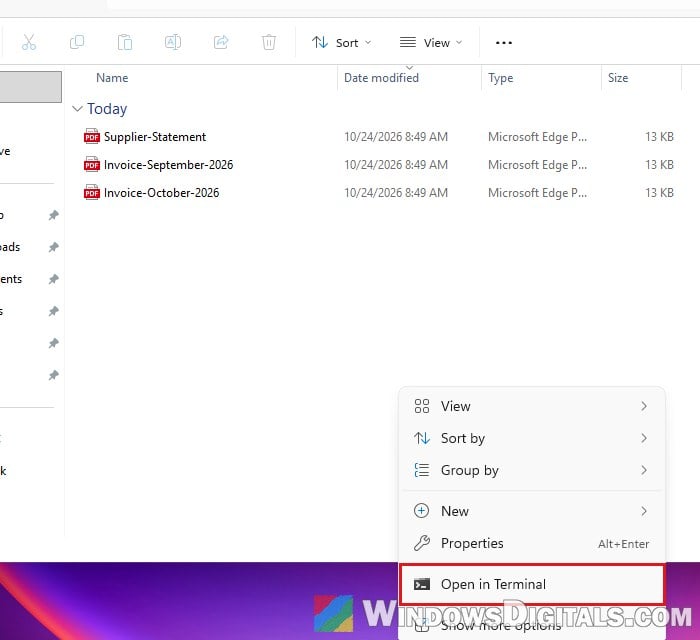Click the PDF icon of Supplier-Statement
Viewport: 700px width, 640px height.
[92, 137]
